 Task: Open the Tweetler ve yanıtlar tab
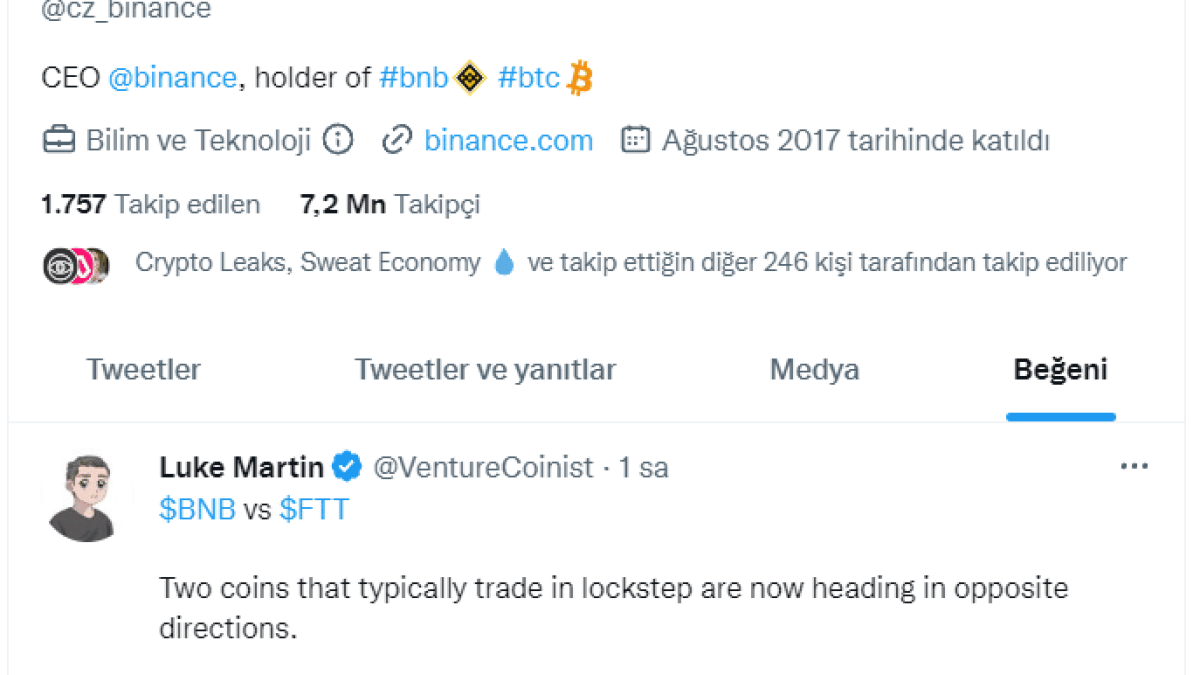485,370
